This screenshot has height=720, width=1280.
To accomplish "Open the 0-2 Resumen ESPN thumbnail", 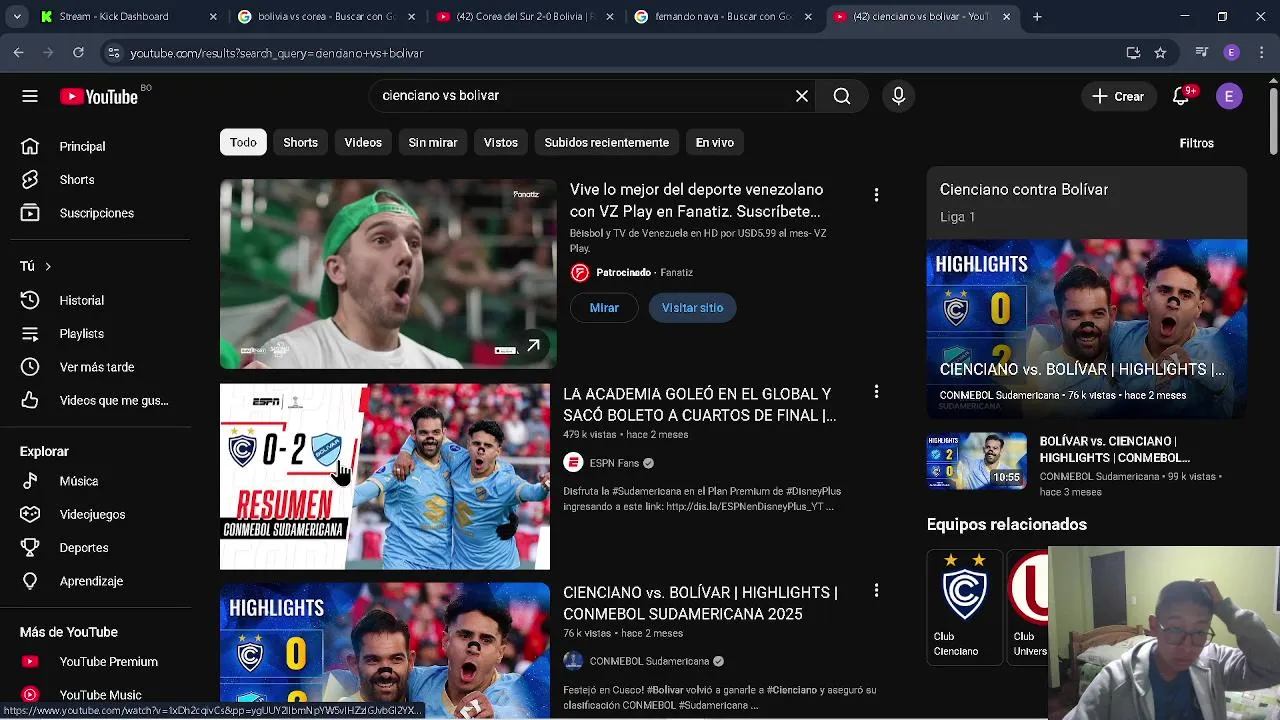I will coord(385,477).
